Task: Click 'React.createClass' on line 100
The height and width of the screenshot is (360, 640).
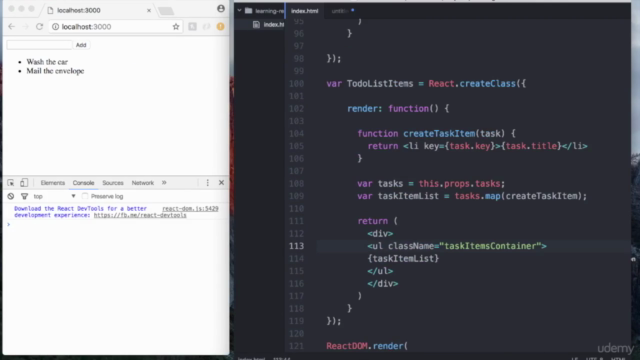Action: tap(472, 84)
